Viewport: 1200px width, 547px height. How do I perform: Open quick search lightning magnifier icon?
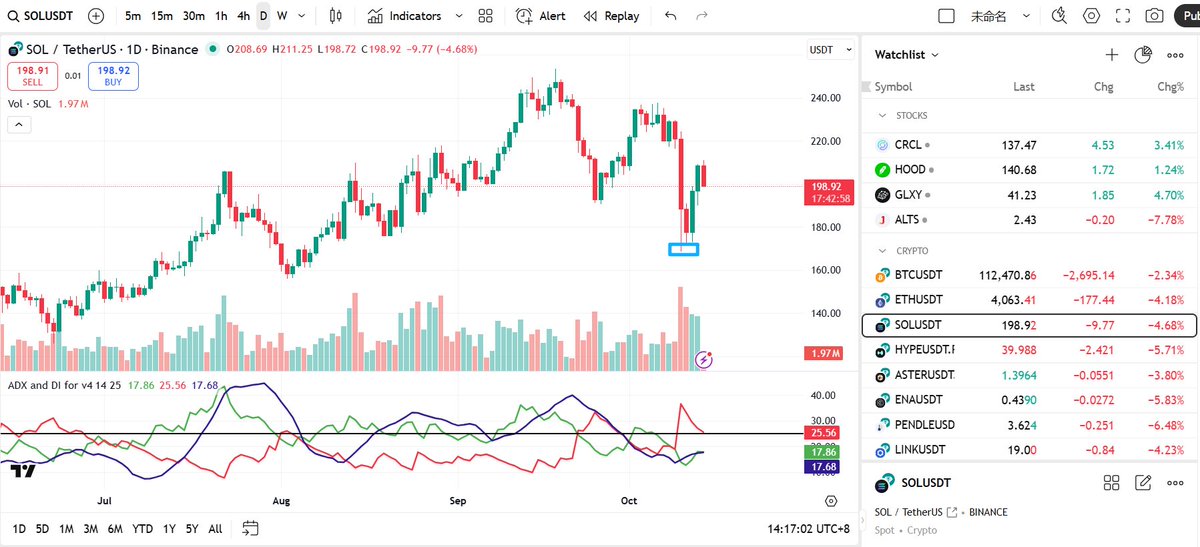(1060, 16)
